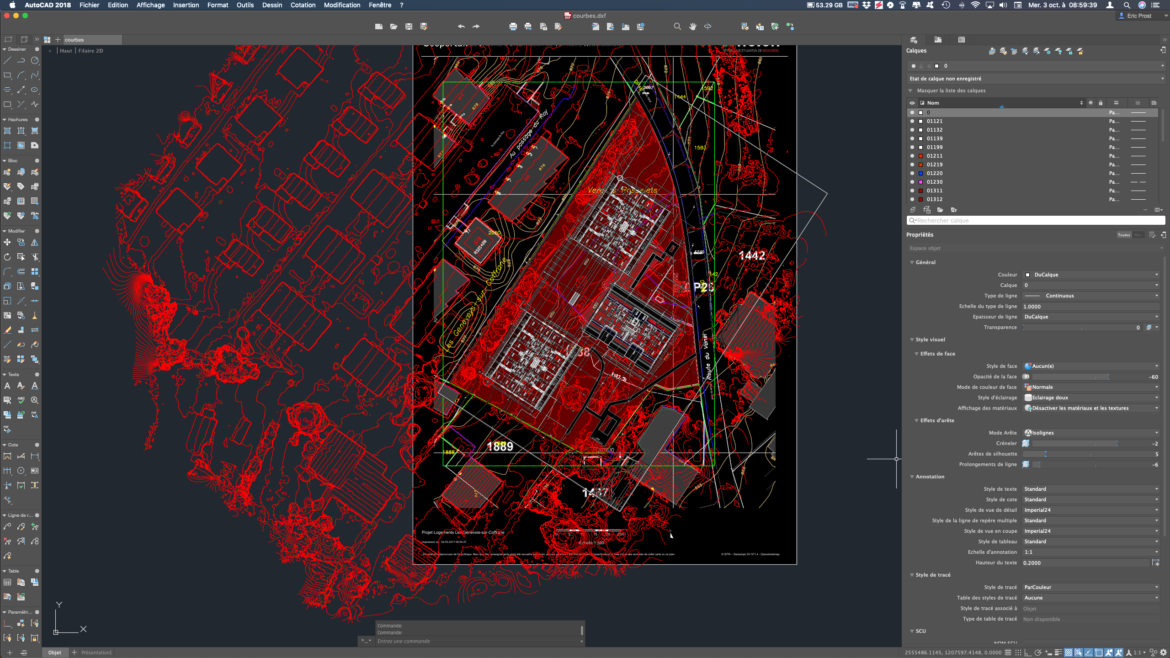Pick the Move tool in Modifier panel

(x=7, y=242)
